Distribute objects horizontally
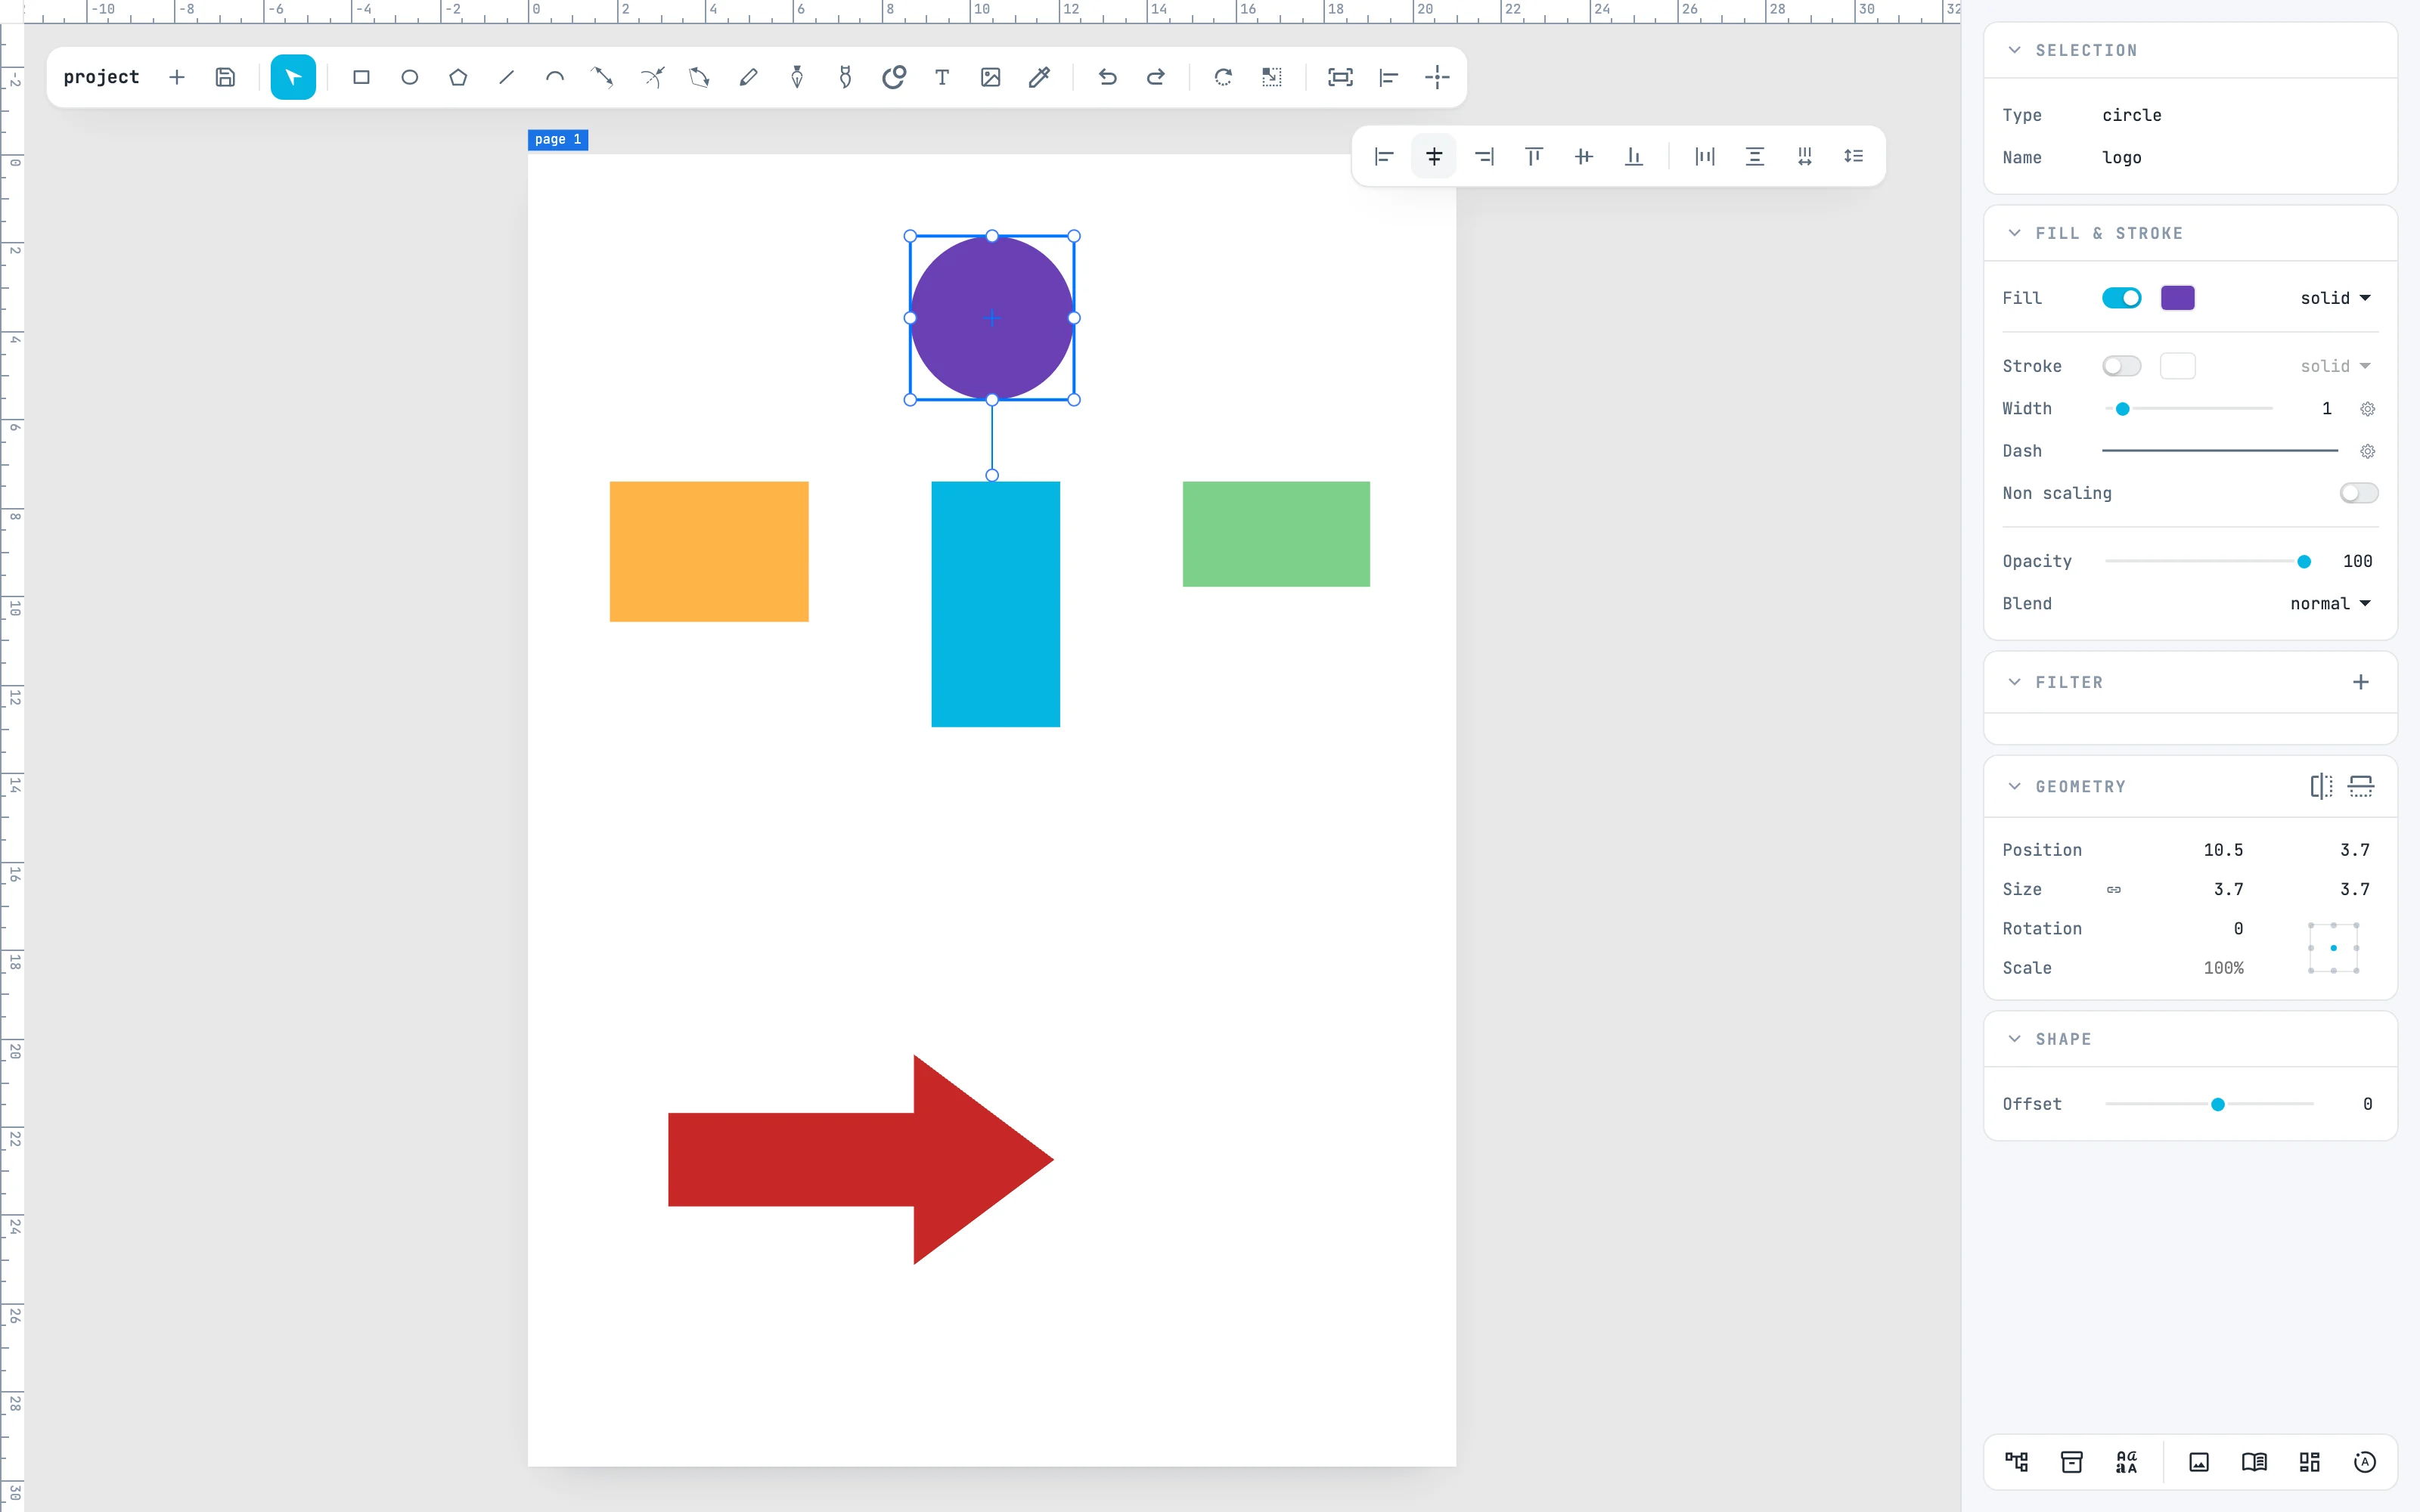This screenshot has height=1512, width=2420. pos(1705,156)
